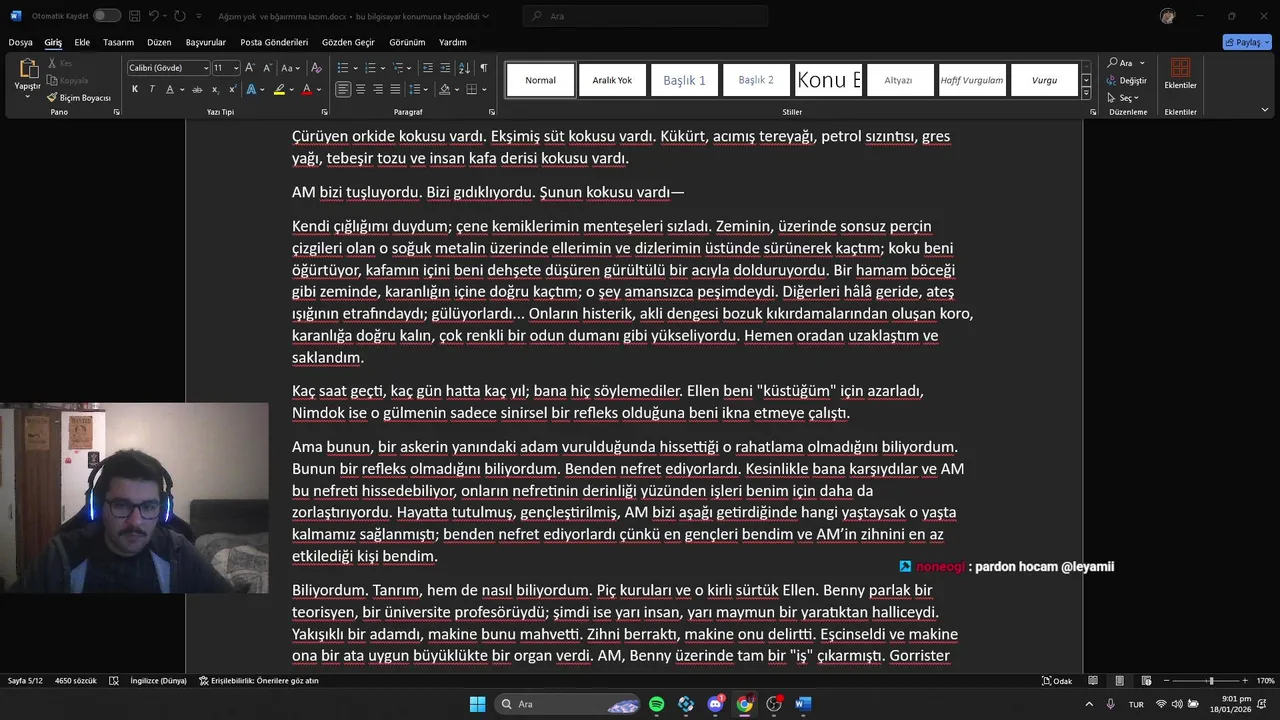
Task: Apply the Aralık Yok style
Action: tap(612, 80)
